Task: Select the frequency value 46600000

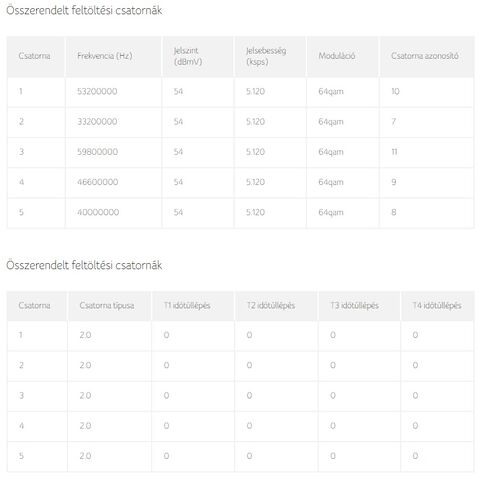Action: click(x=97, y=182)
